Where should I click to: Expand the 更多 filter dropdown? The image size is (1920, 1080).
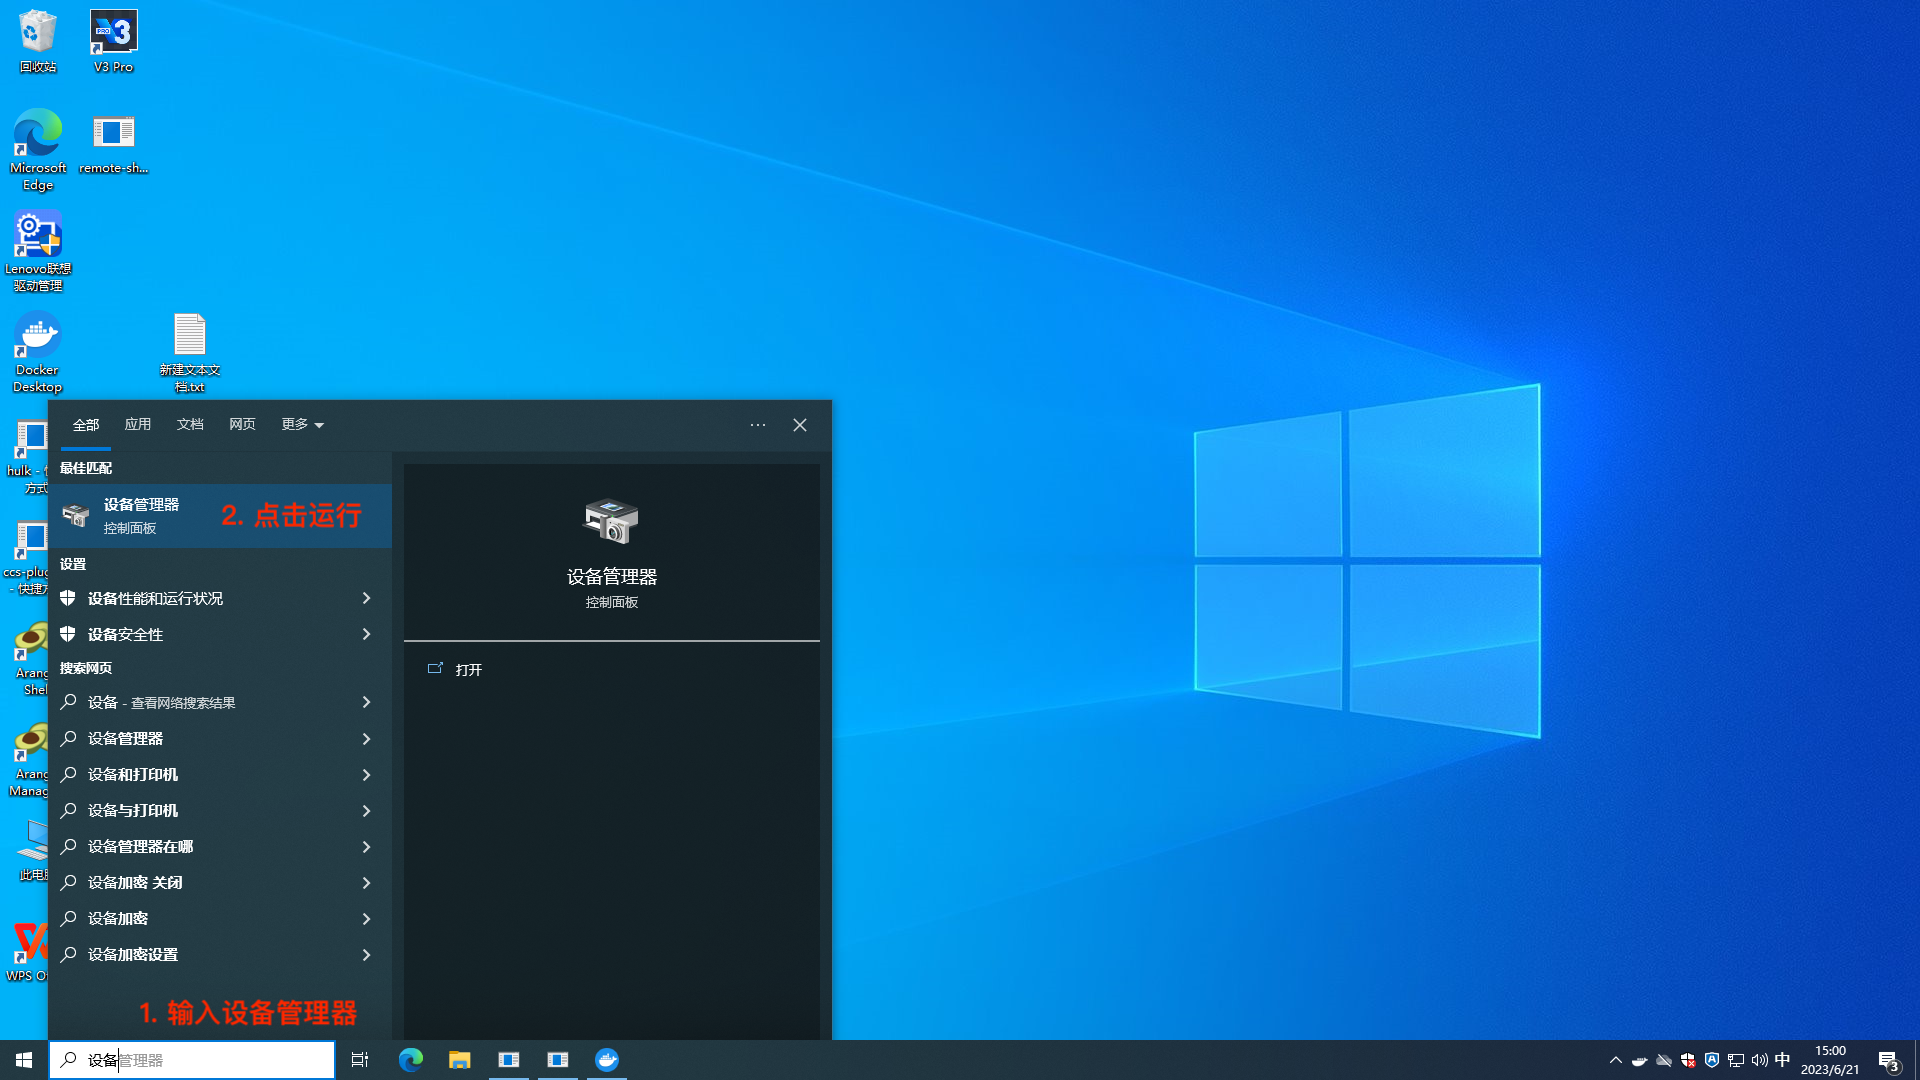tap(302, 425)
